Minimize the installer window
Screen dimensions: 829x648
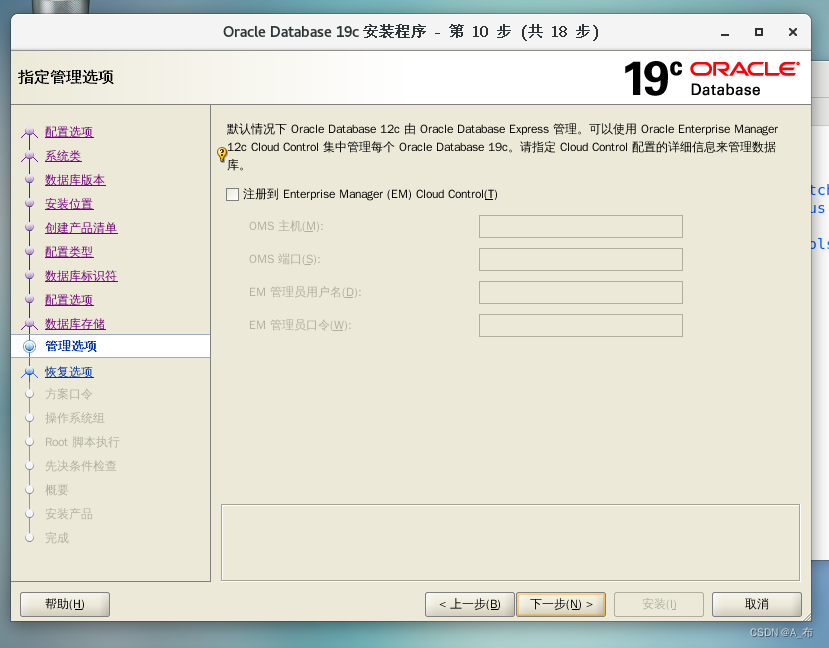(725, 32)
